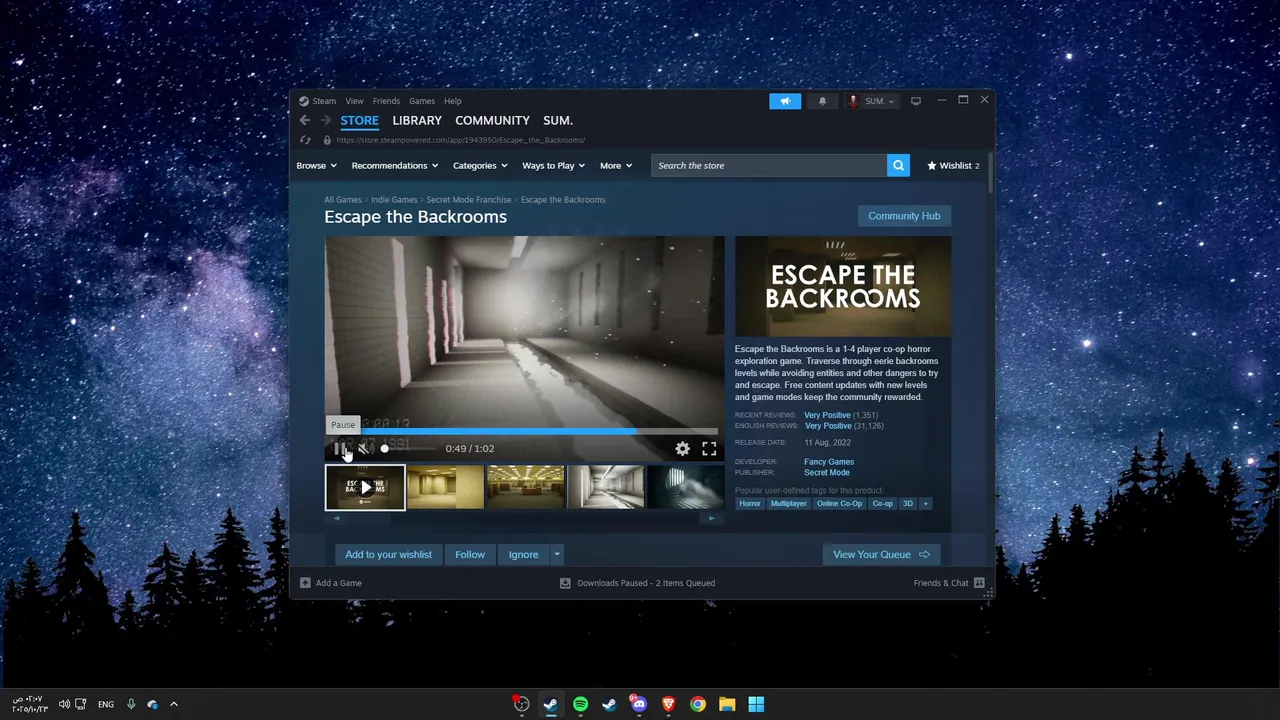Image resolution: width=1280 pixels, height=720 pixels.
Task: Click Add to your wishlist
Action: pyautogui.click(x=388, y=554)
